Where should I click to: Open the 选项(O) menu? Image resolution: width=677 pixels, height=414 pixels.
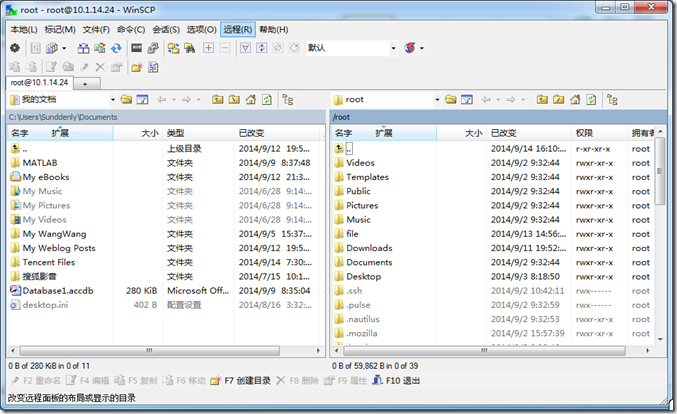[x=201, y=29]
